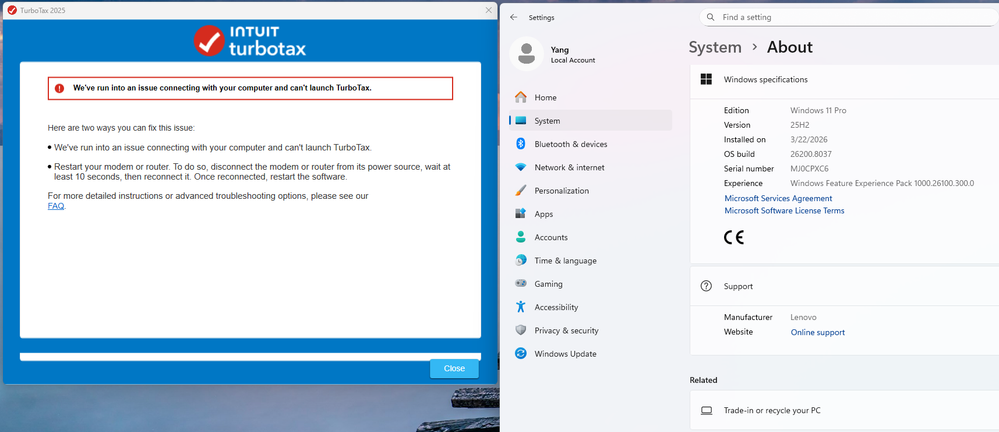Image resolution: width=999 pixels, height=432 pixels.
Task: Open Lenovo Online support link
Action: [817, 332]
